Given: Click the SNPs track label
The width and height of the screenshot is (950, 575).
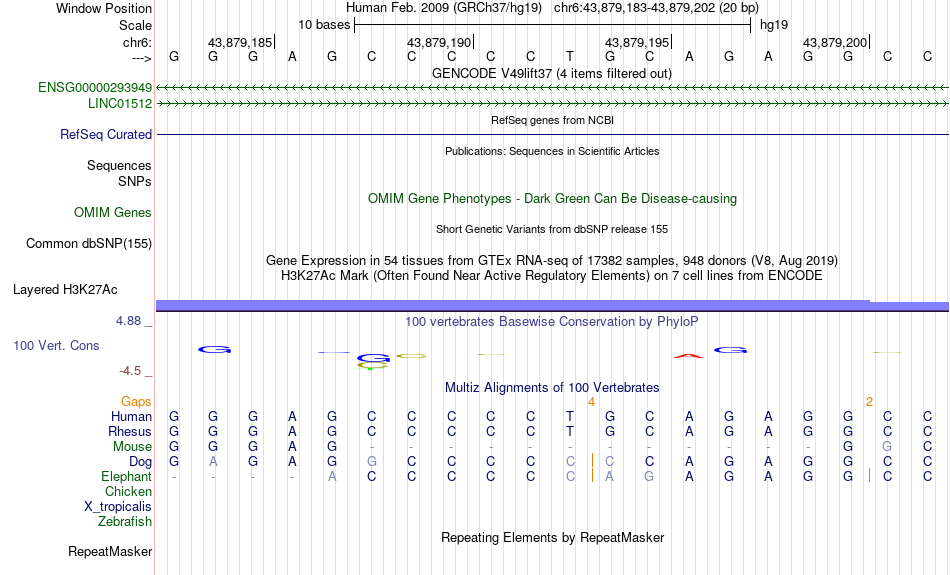Looking at the screenshot, I should [135, 181].
